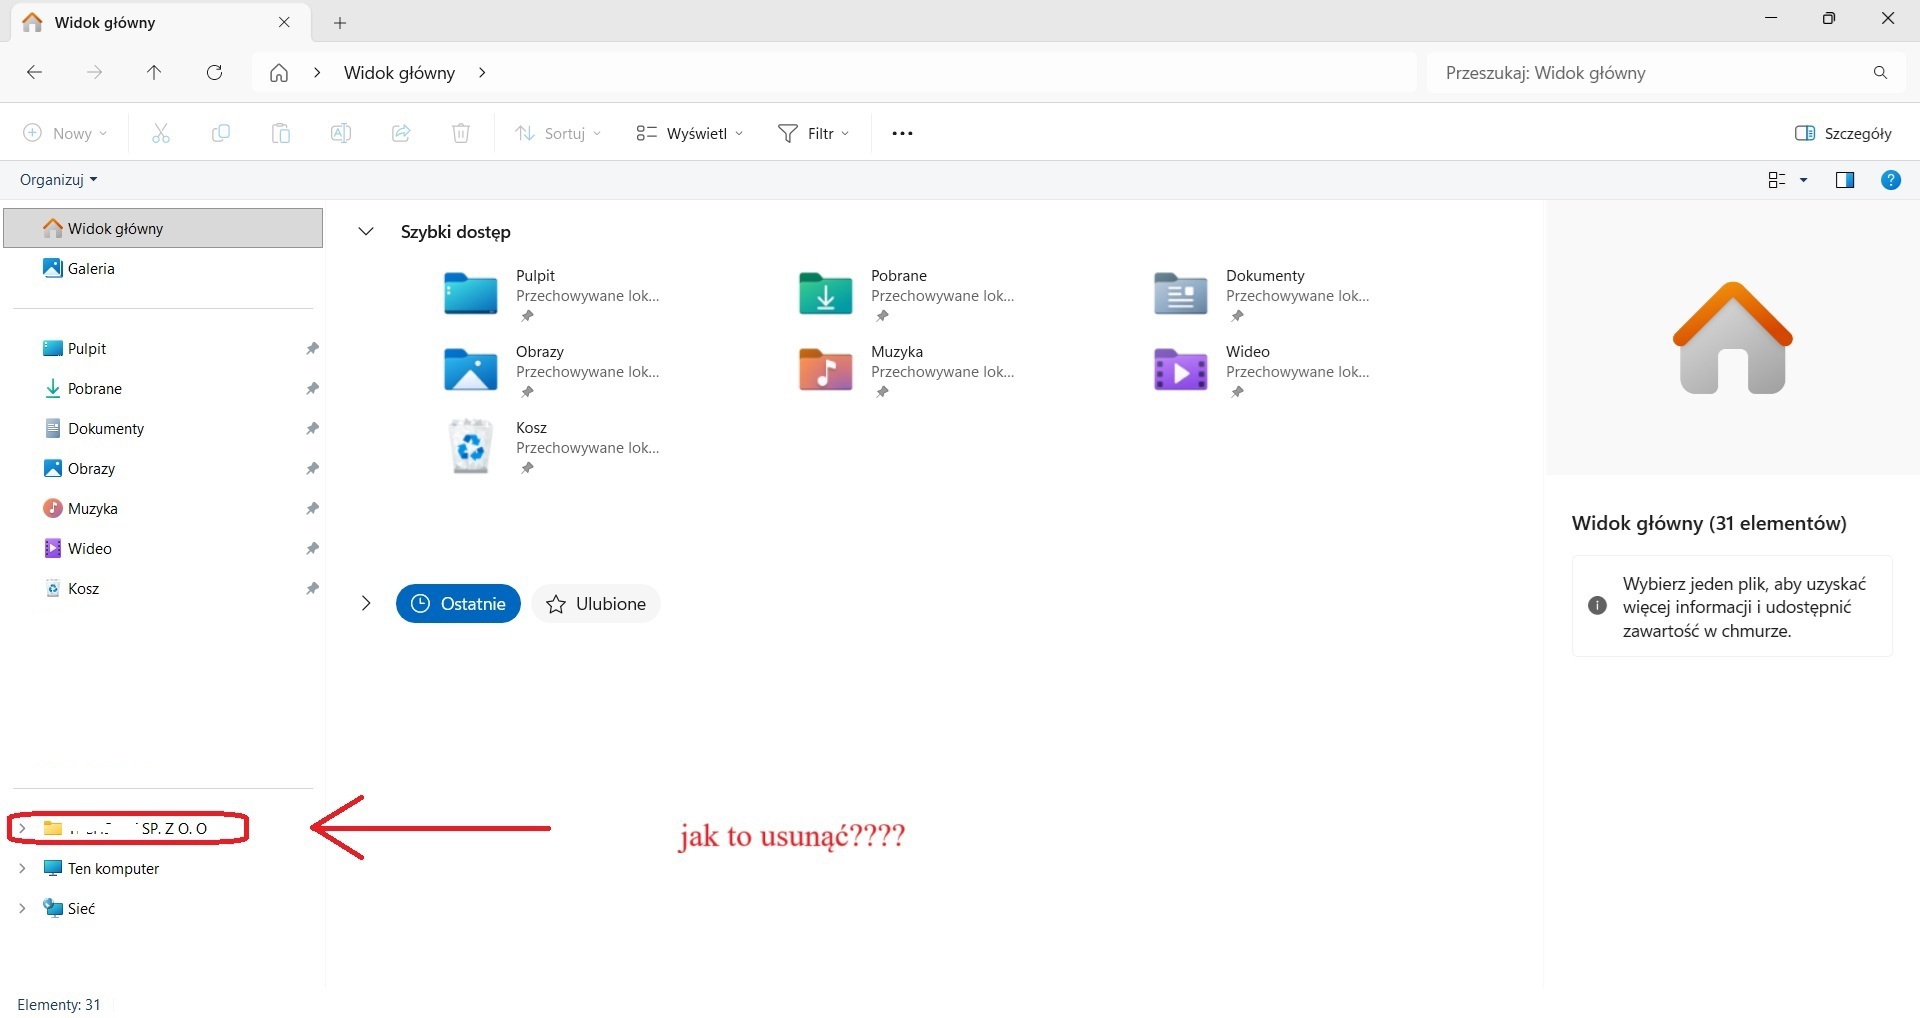Open the Nowy dropdown
Image resolution: width=1920 pixels, height=1018 pixels.
tap(65, 133)
